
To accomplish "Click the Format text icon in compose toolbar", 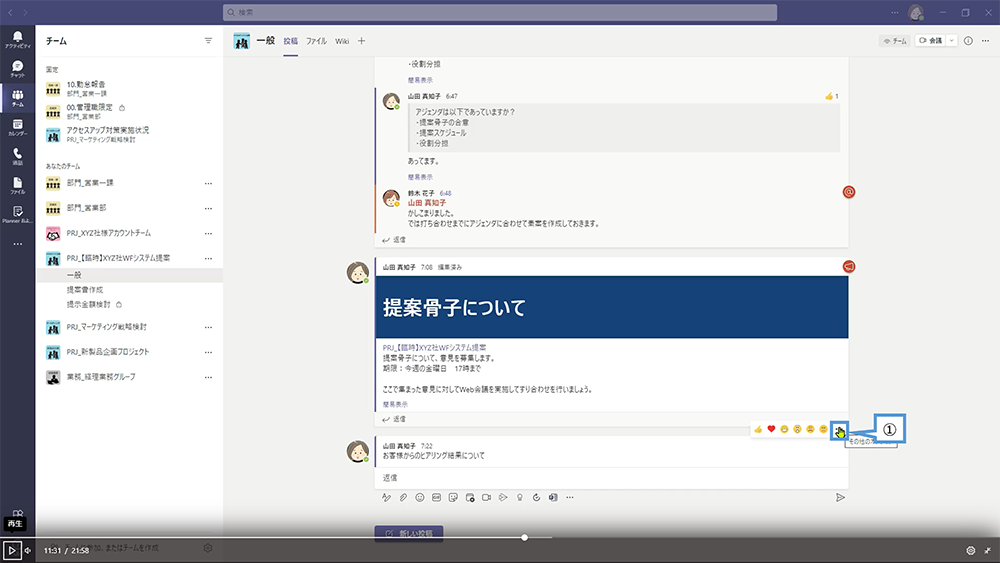I will pos(386,497).
